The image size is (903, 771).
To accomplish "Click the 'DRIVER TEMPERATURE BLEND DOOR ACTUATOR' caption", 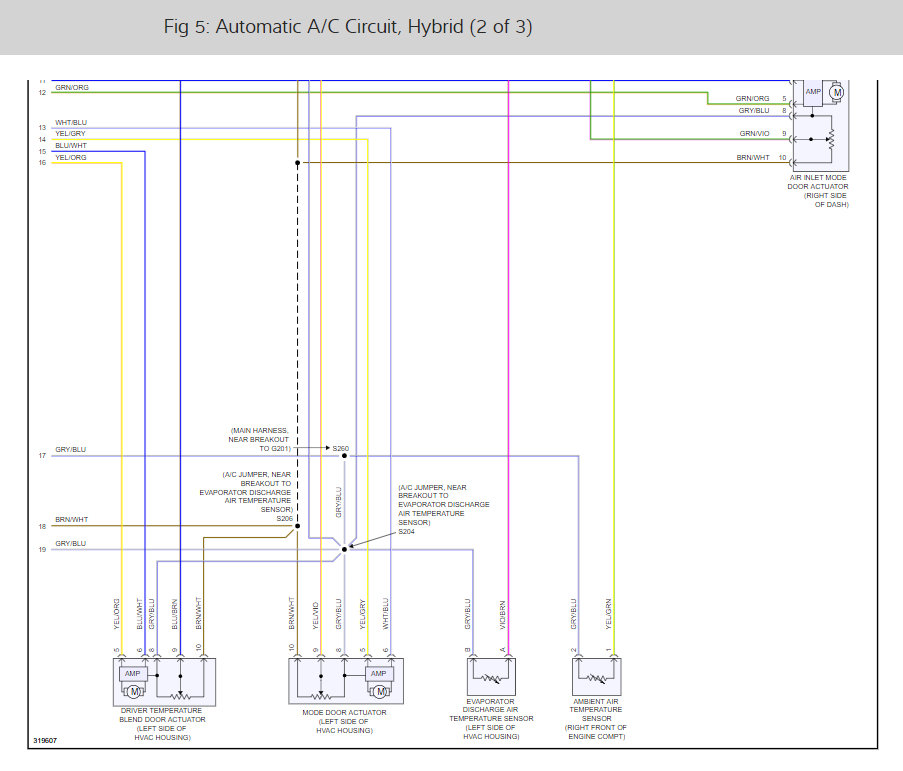I will point(162,724).
